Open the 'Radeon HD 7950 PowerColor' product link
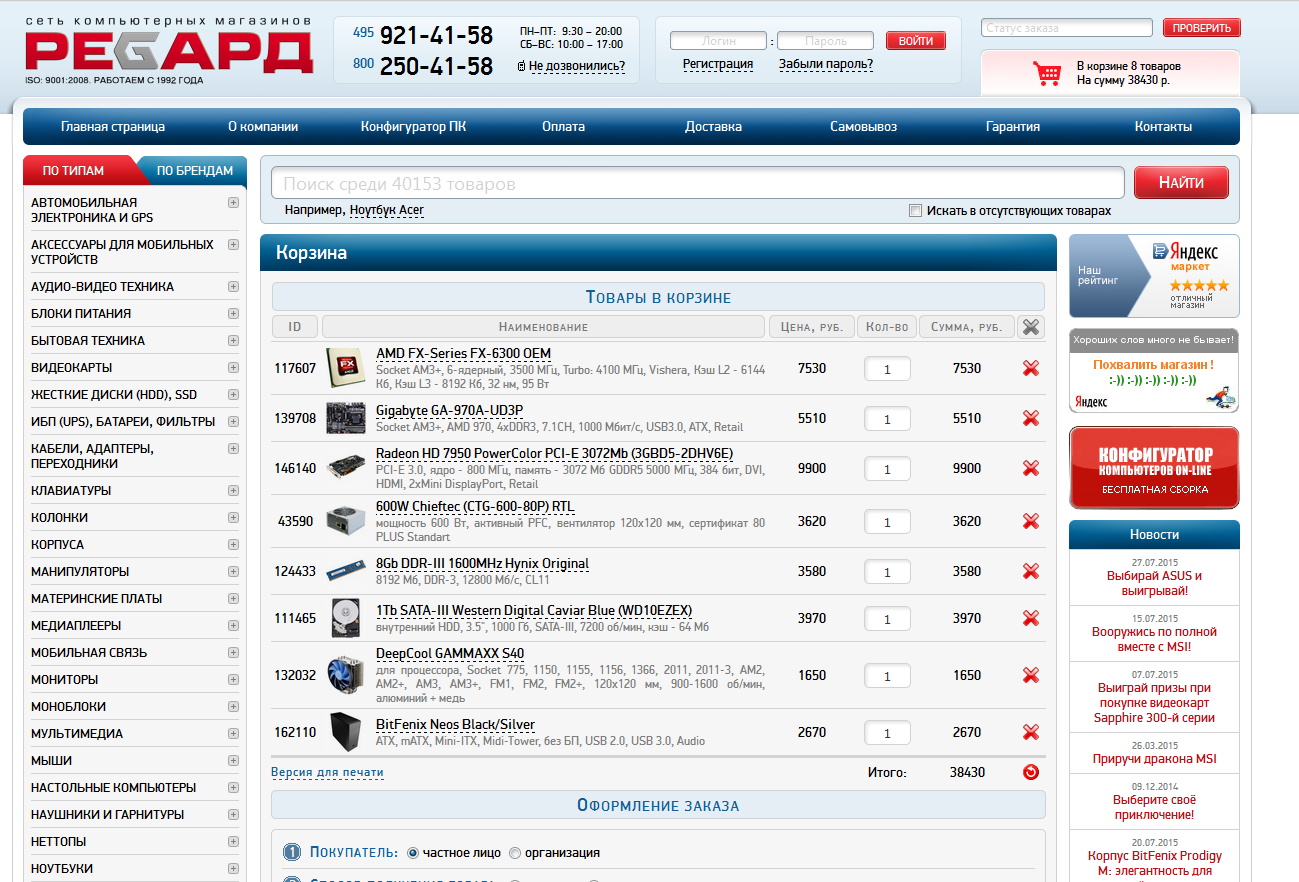Screen dimensions: 1299x882 pyautogui.click(x=554, y=453)
